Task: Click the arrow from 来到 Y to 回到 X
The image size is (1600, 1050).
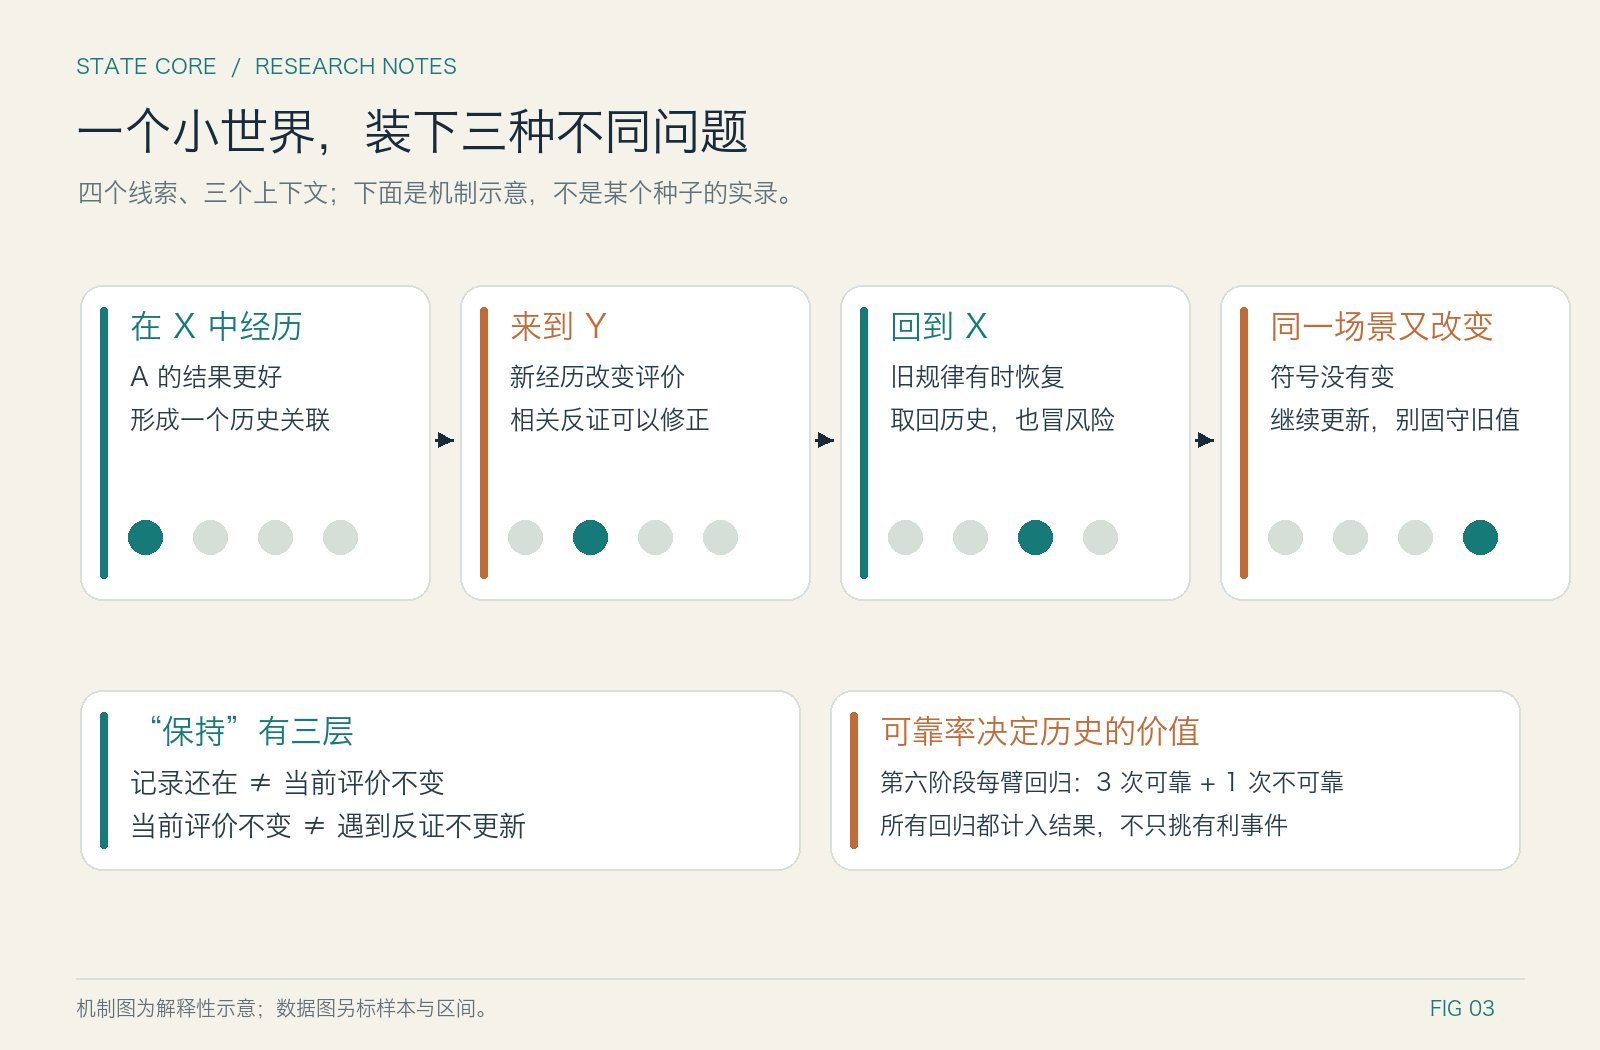Action: tap(825, 440)
